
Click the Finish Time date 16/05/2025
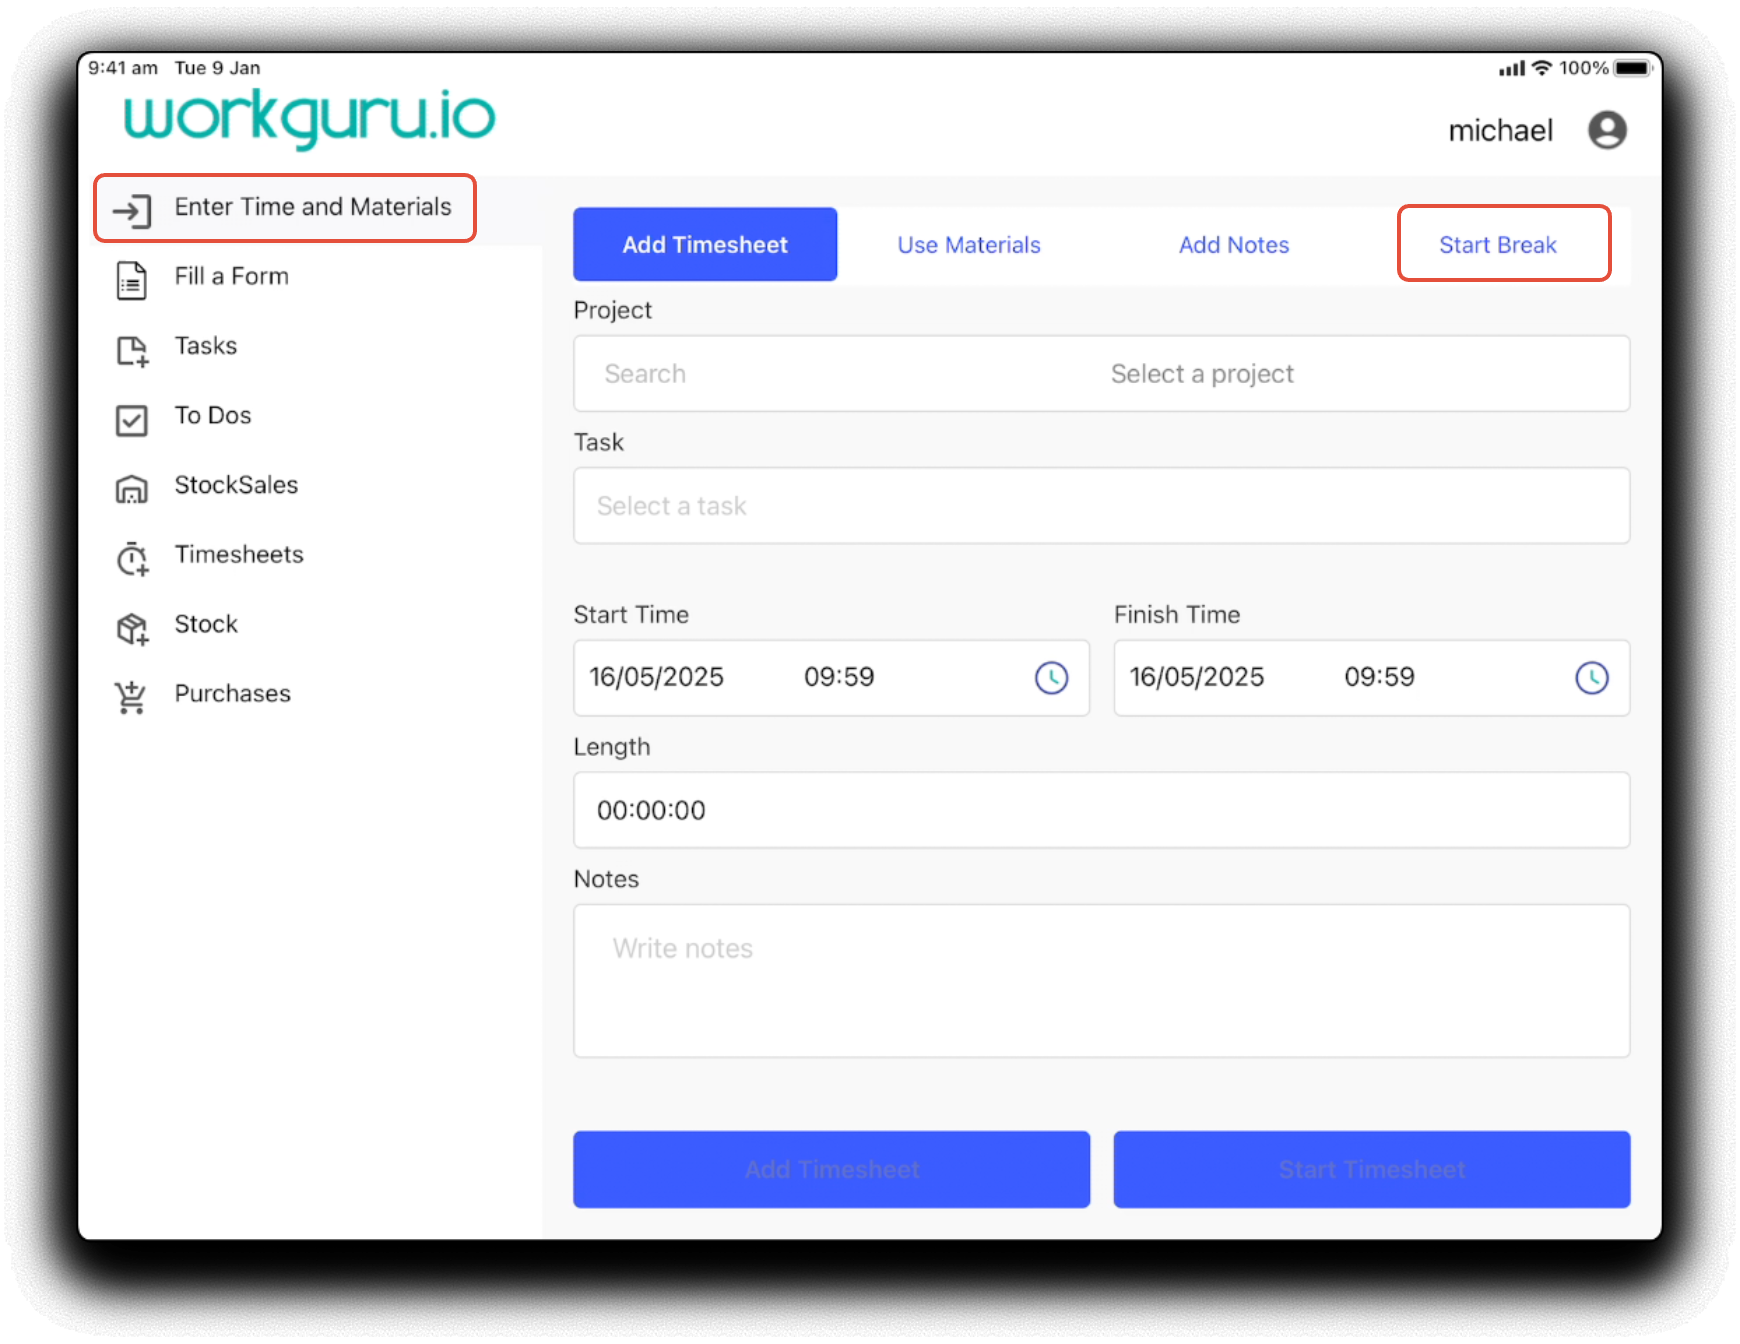coord(1197,677)
